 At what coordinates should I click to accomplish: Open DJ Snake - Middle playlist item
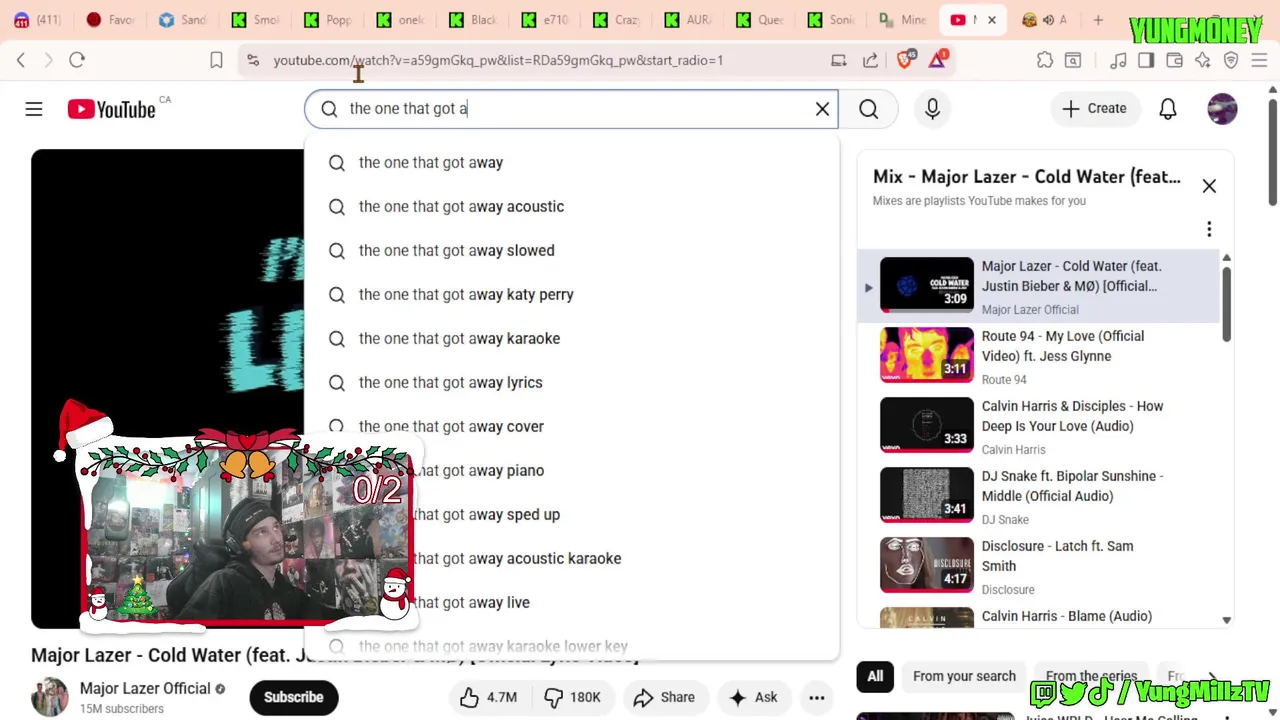[1040, 496]
